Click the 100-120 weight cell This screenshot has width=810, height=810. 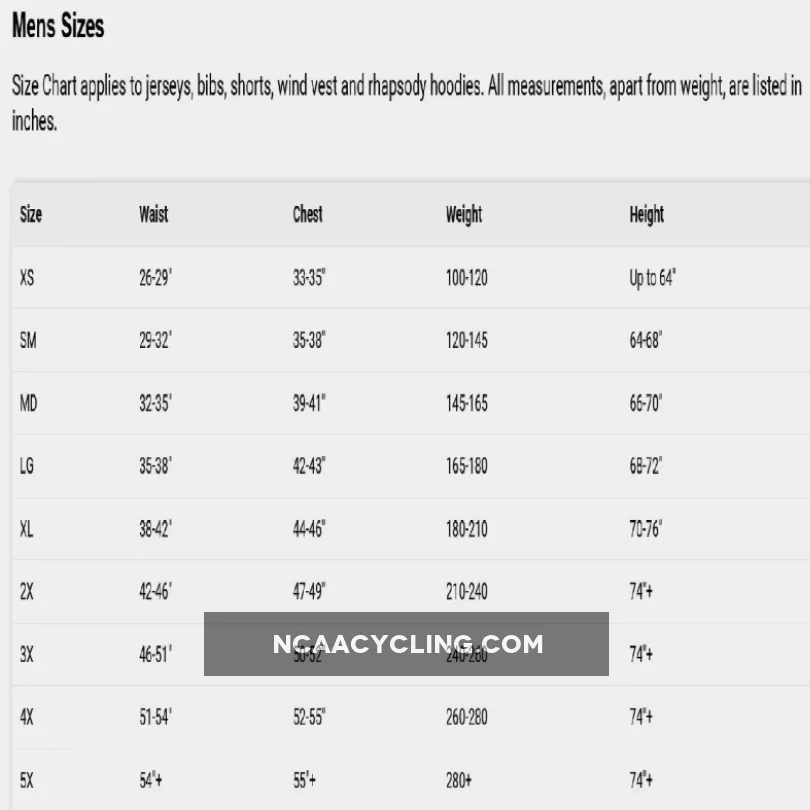tap(466, 278)
